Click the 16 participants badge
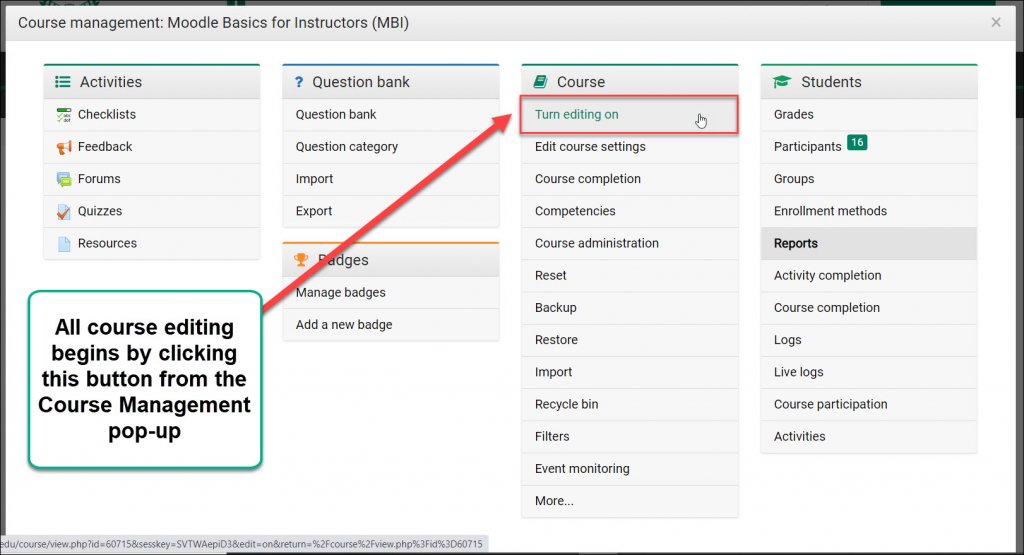This screenshot has height=555, width=1024. 857,142
